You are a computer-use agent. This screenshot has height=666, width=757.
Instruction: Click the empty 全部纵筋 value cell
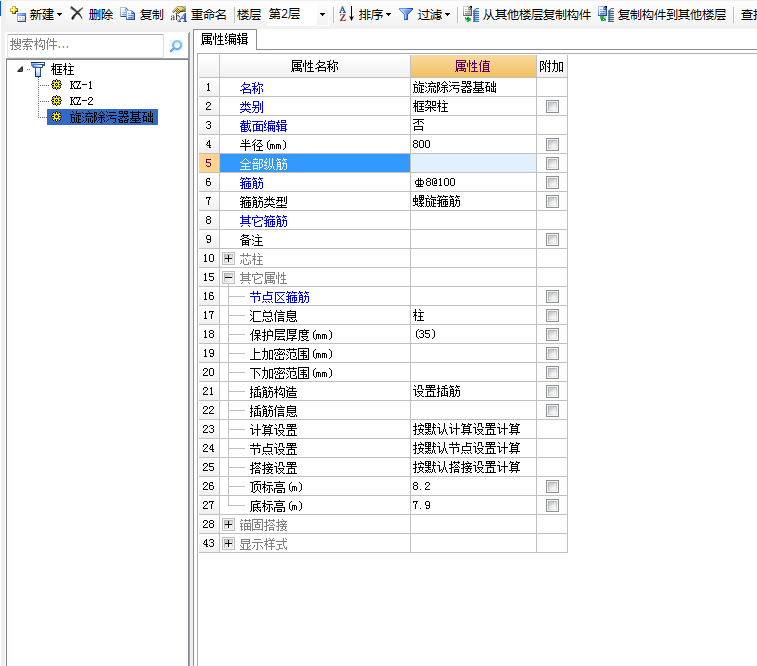tap(473, 163)
